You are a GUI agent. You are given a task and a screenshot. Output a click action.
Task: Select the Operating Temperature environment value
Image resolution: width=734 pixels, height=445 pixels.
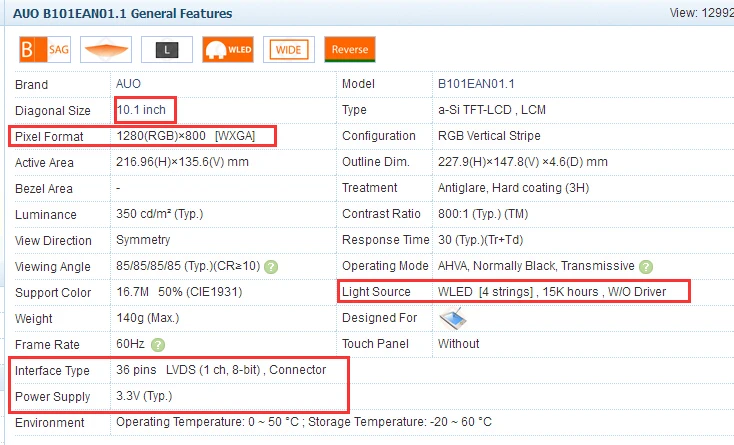point(304,422)
